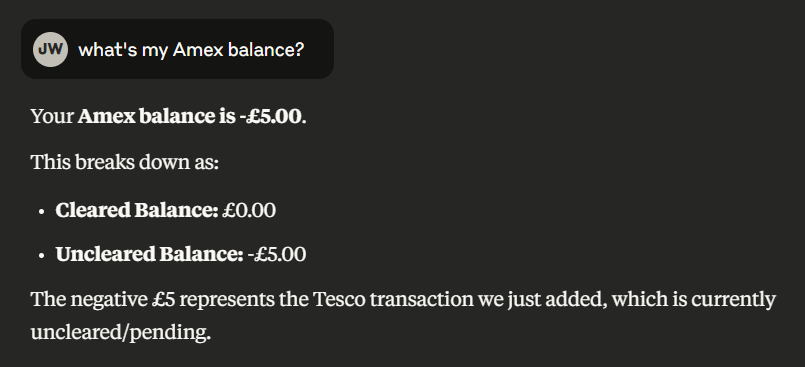Click the £0.00 cleared balance value
The height and width of the screenshot is (367, 805).
click(249, 210)
